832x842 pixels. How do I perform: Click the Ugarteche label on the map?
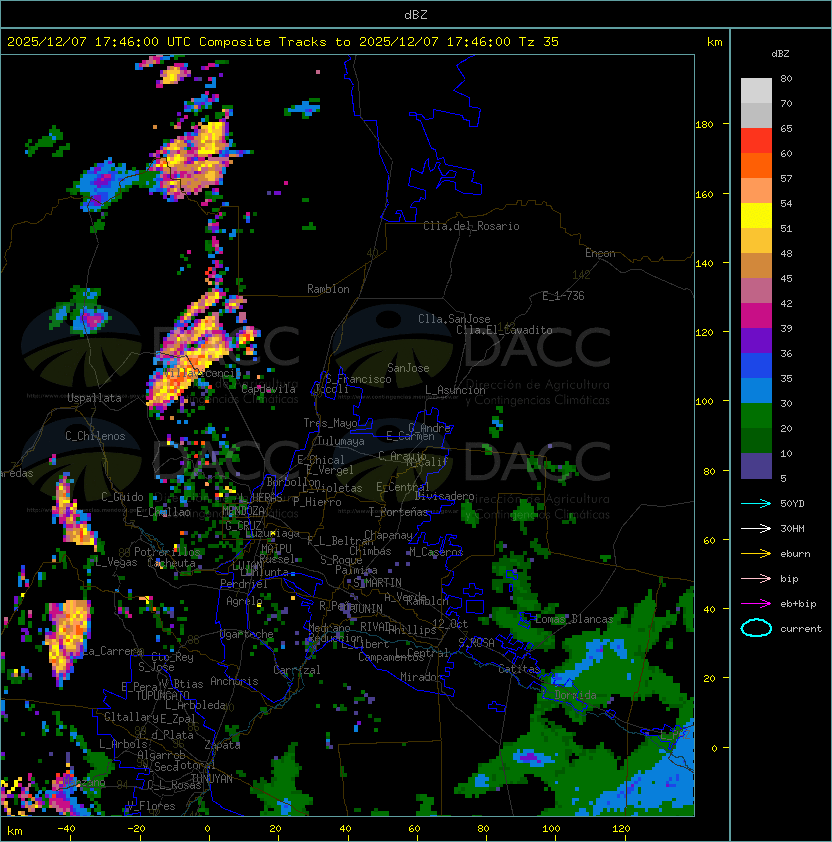point(247,634)
